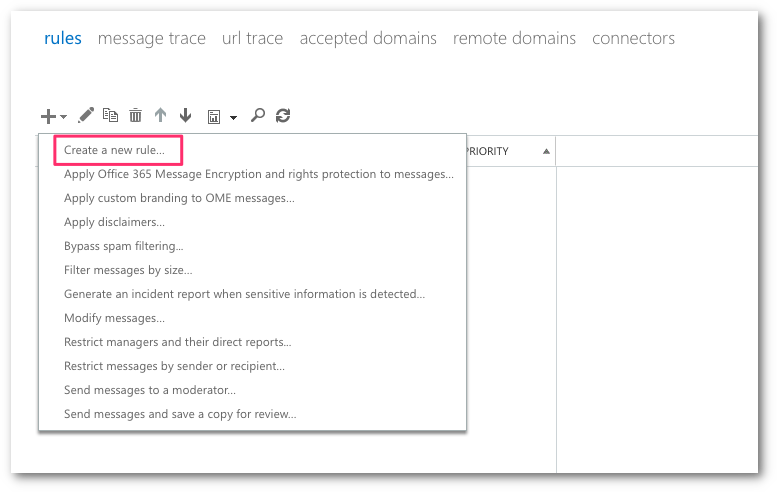The height and width of the screenshot is (492, 777).
Task: Click the trash delete rule icon
Action: [x=135, y=116]
